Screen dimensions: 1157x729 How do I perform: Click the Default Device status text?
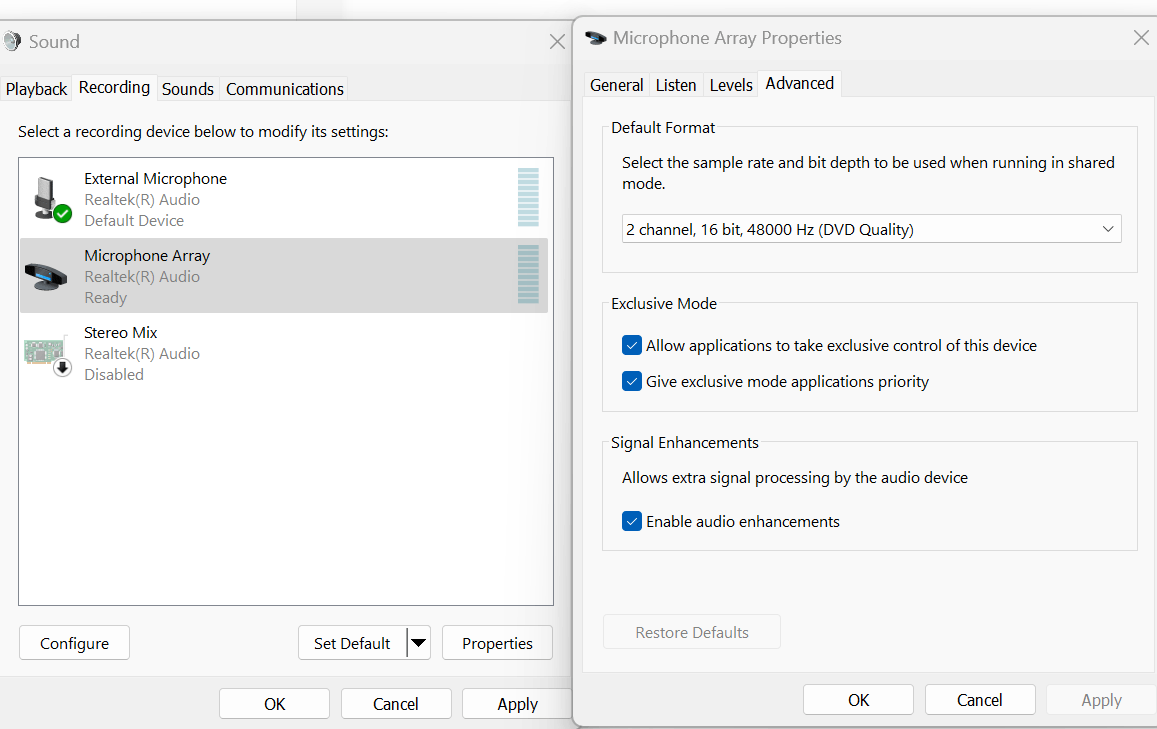click(134, 221)
